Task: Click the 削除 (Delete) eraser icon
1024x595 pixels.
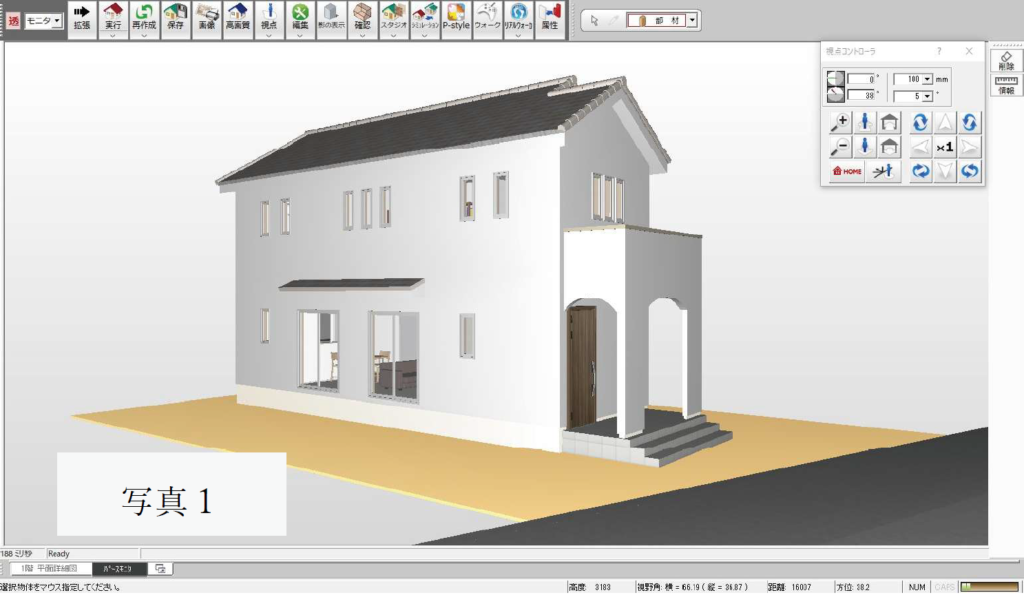Action: (1005, 59)
